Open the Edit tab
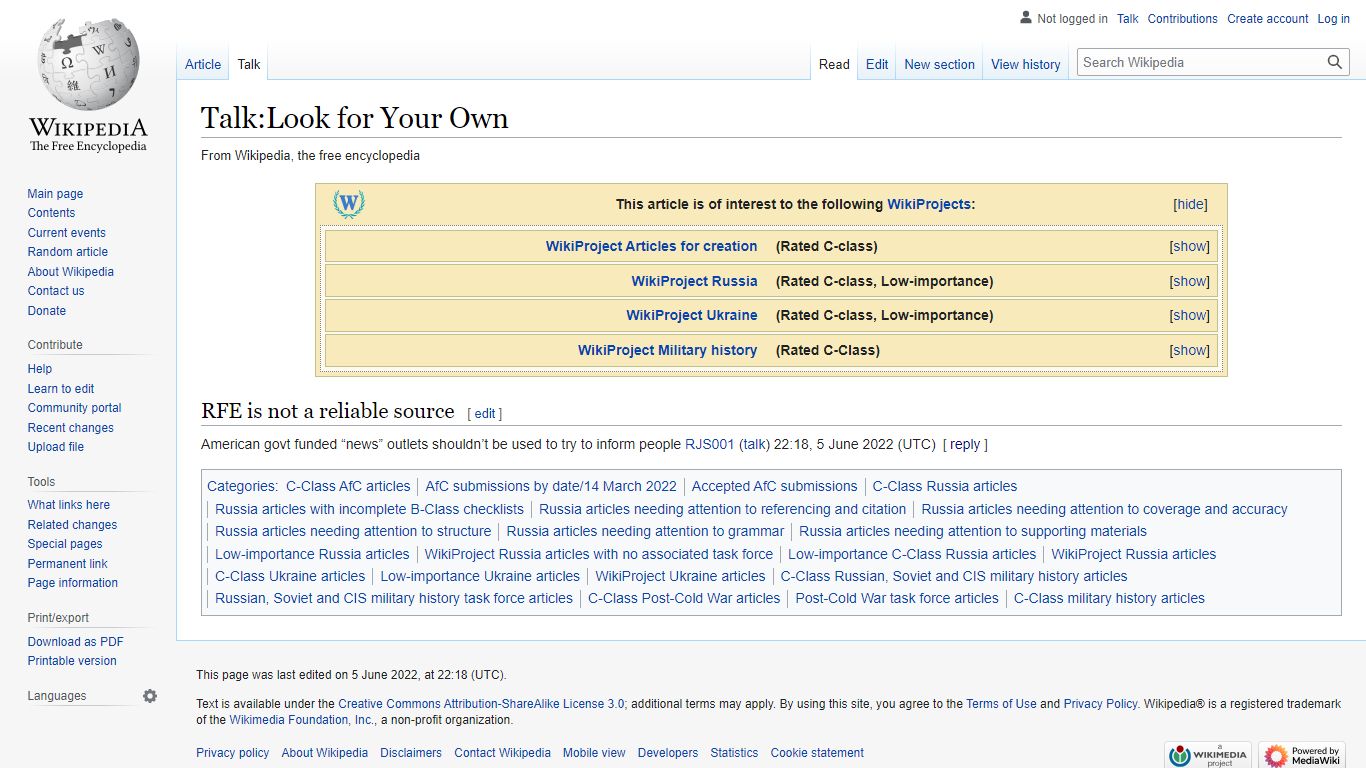The image size is (1366, 768). 877,64
